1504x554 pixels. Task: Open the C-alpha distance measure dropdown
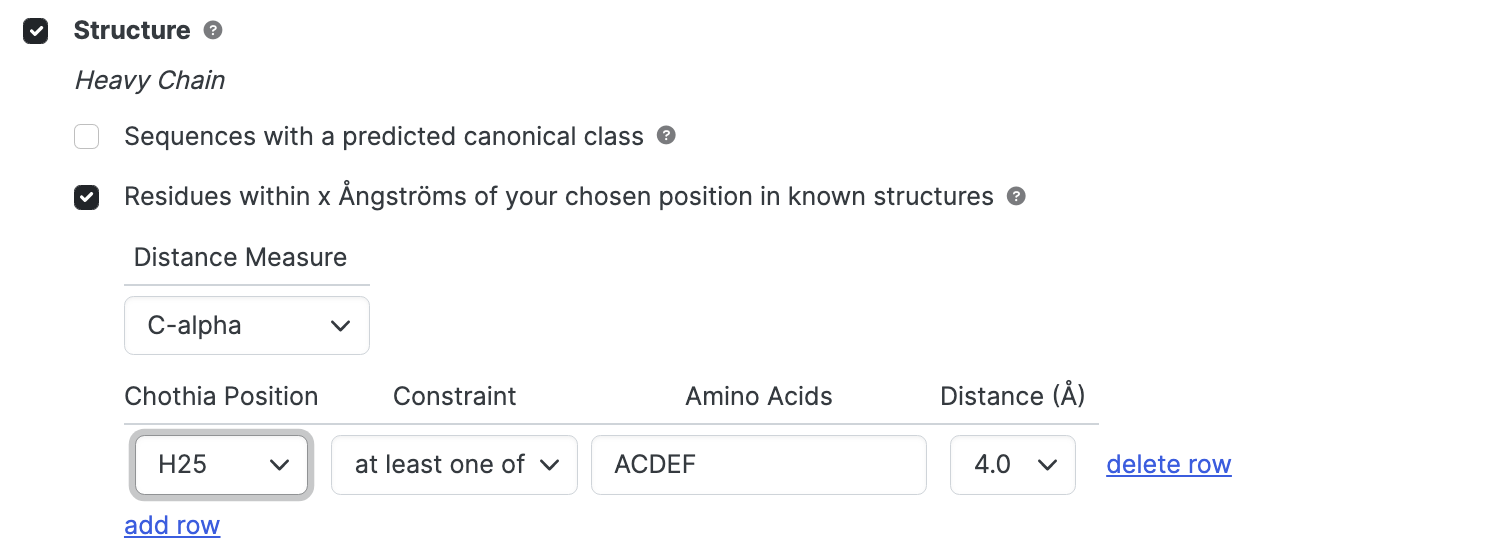coord(247,325)
